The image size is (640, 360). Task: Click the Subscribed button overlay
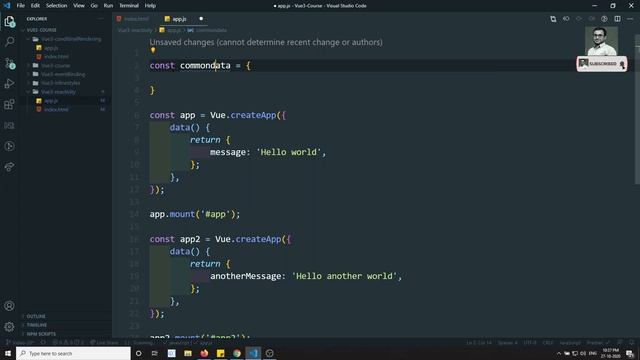602,64
